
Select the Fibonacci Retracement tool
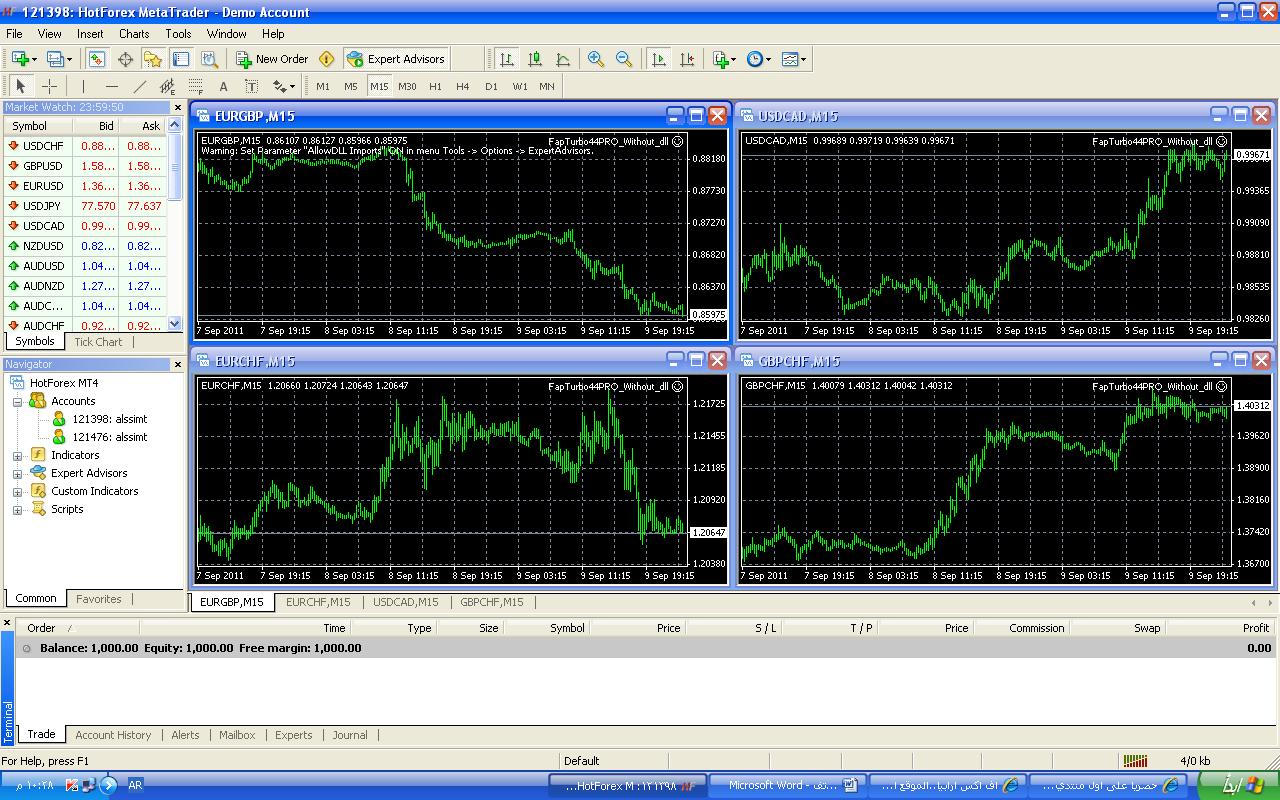[195, 86]
